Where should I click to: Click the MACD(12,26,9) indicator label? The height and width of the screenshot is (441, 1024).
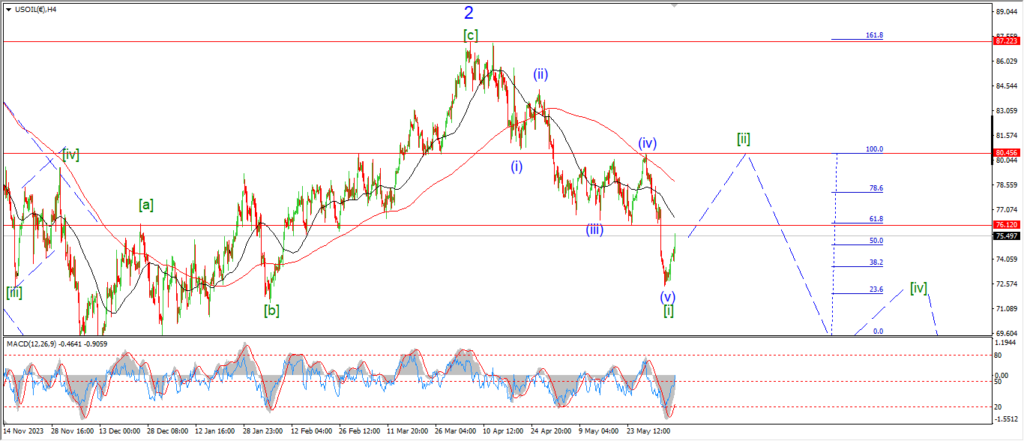(x=38, y=346)
